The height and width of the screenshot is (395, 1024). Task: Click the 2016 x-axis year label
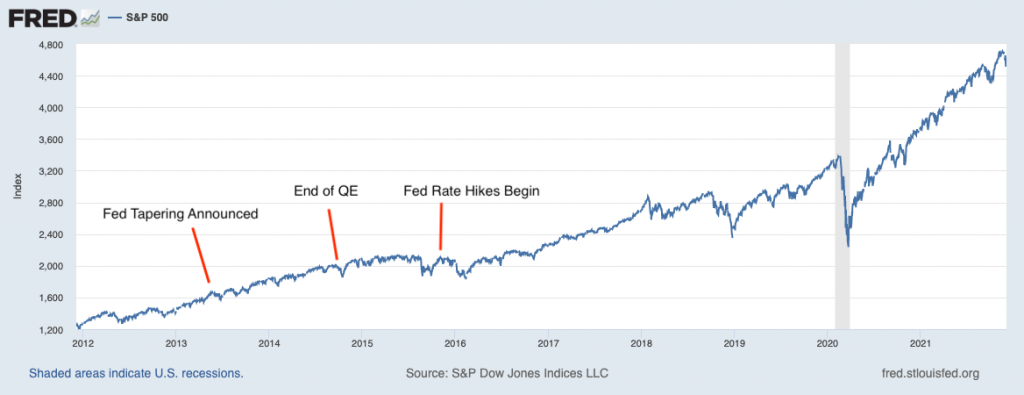click(x=454, y=341)
